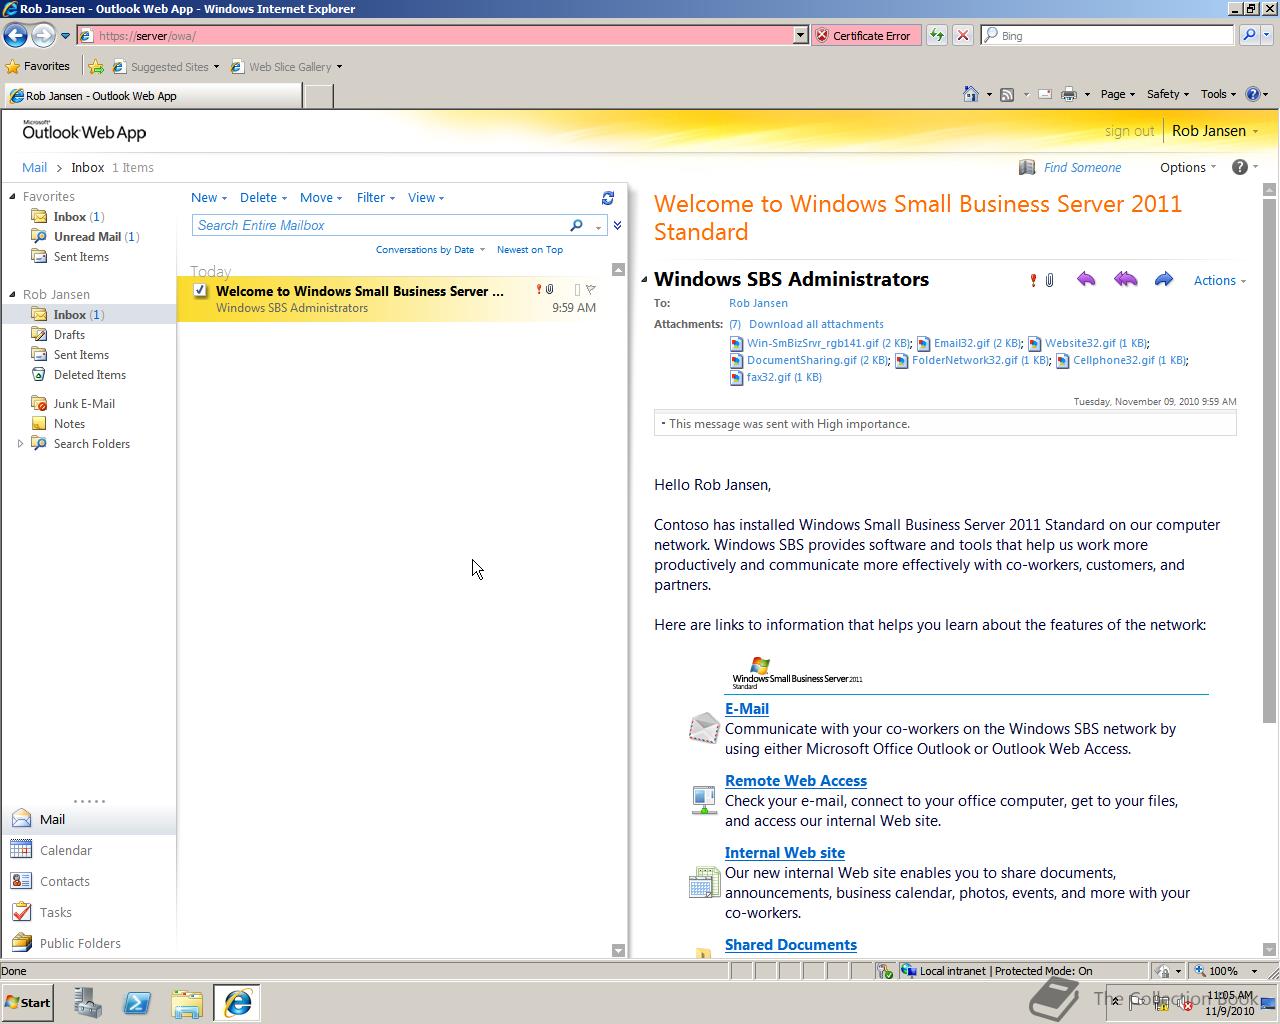This screenshot has width=1280, height=1024.
Task: Open the Internal Web site link
Action: [x=785, y=852]
